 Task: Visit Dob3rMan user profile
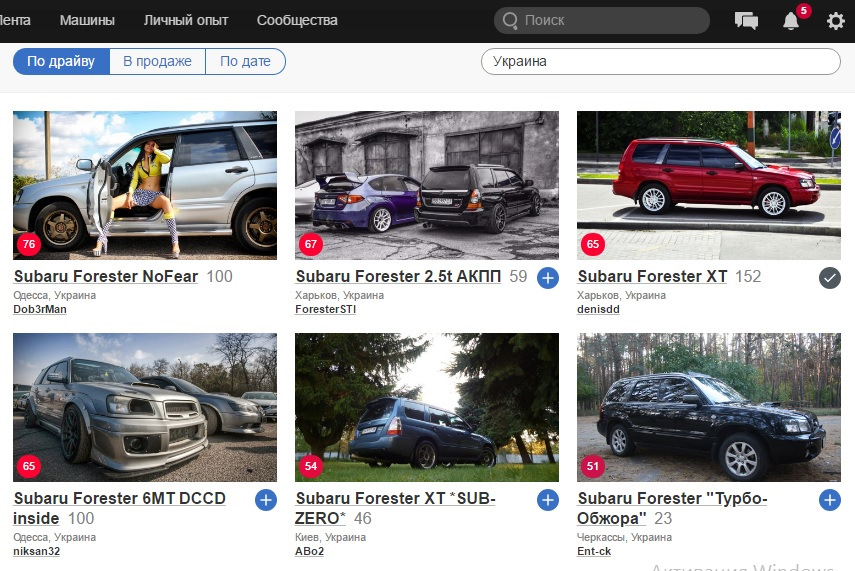pyautogui.click(x=40, y=309)
